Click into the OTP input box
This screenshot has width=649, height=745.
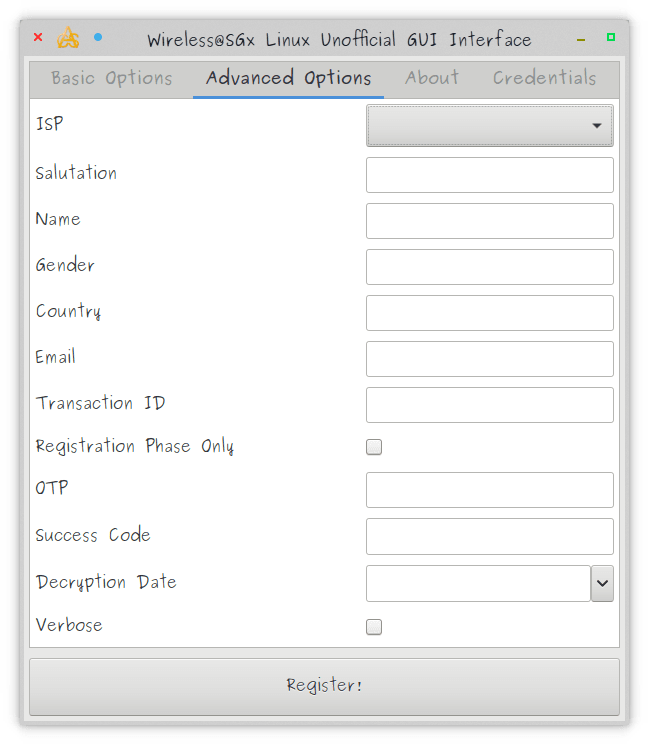click(490, 490)
